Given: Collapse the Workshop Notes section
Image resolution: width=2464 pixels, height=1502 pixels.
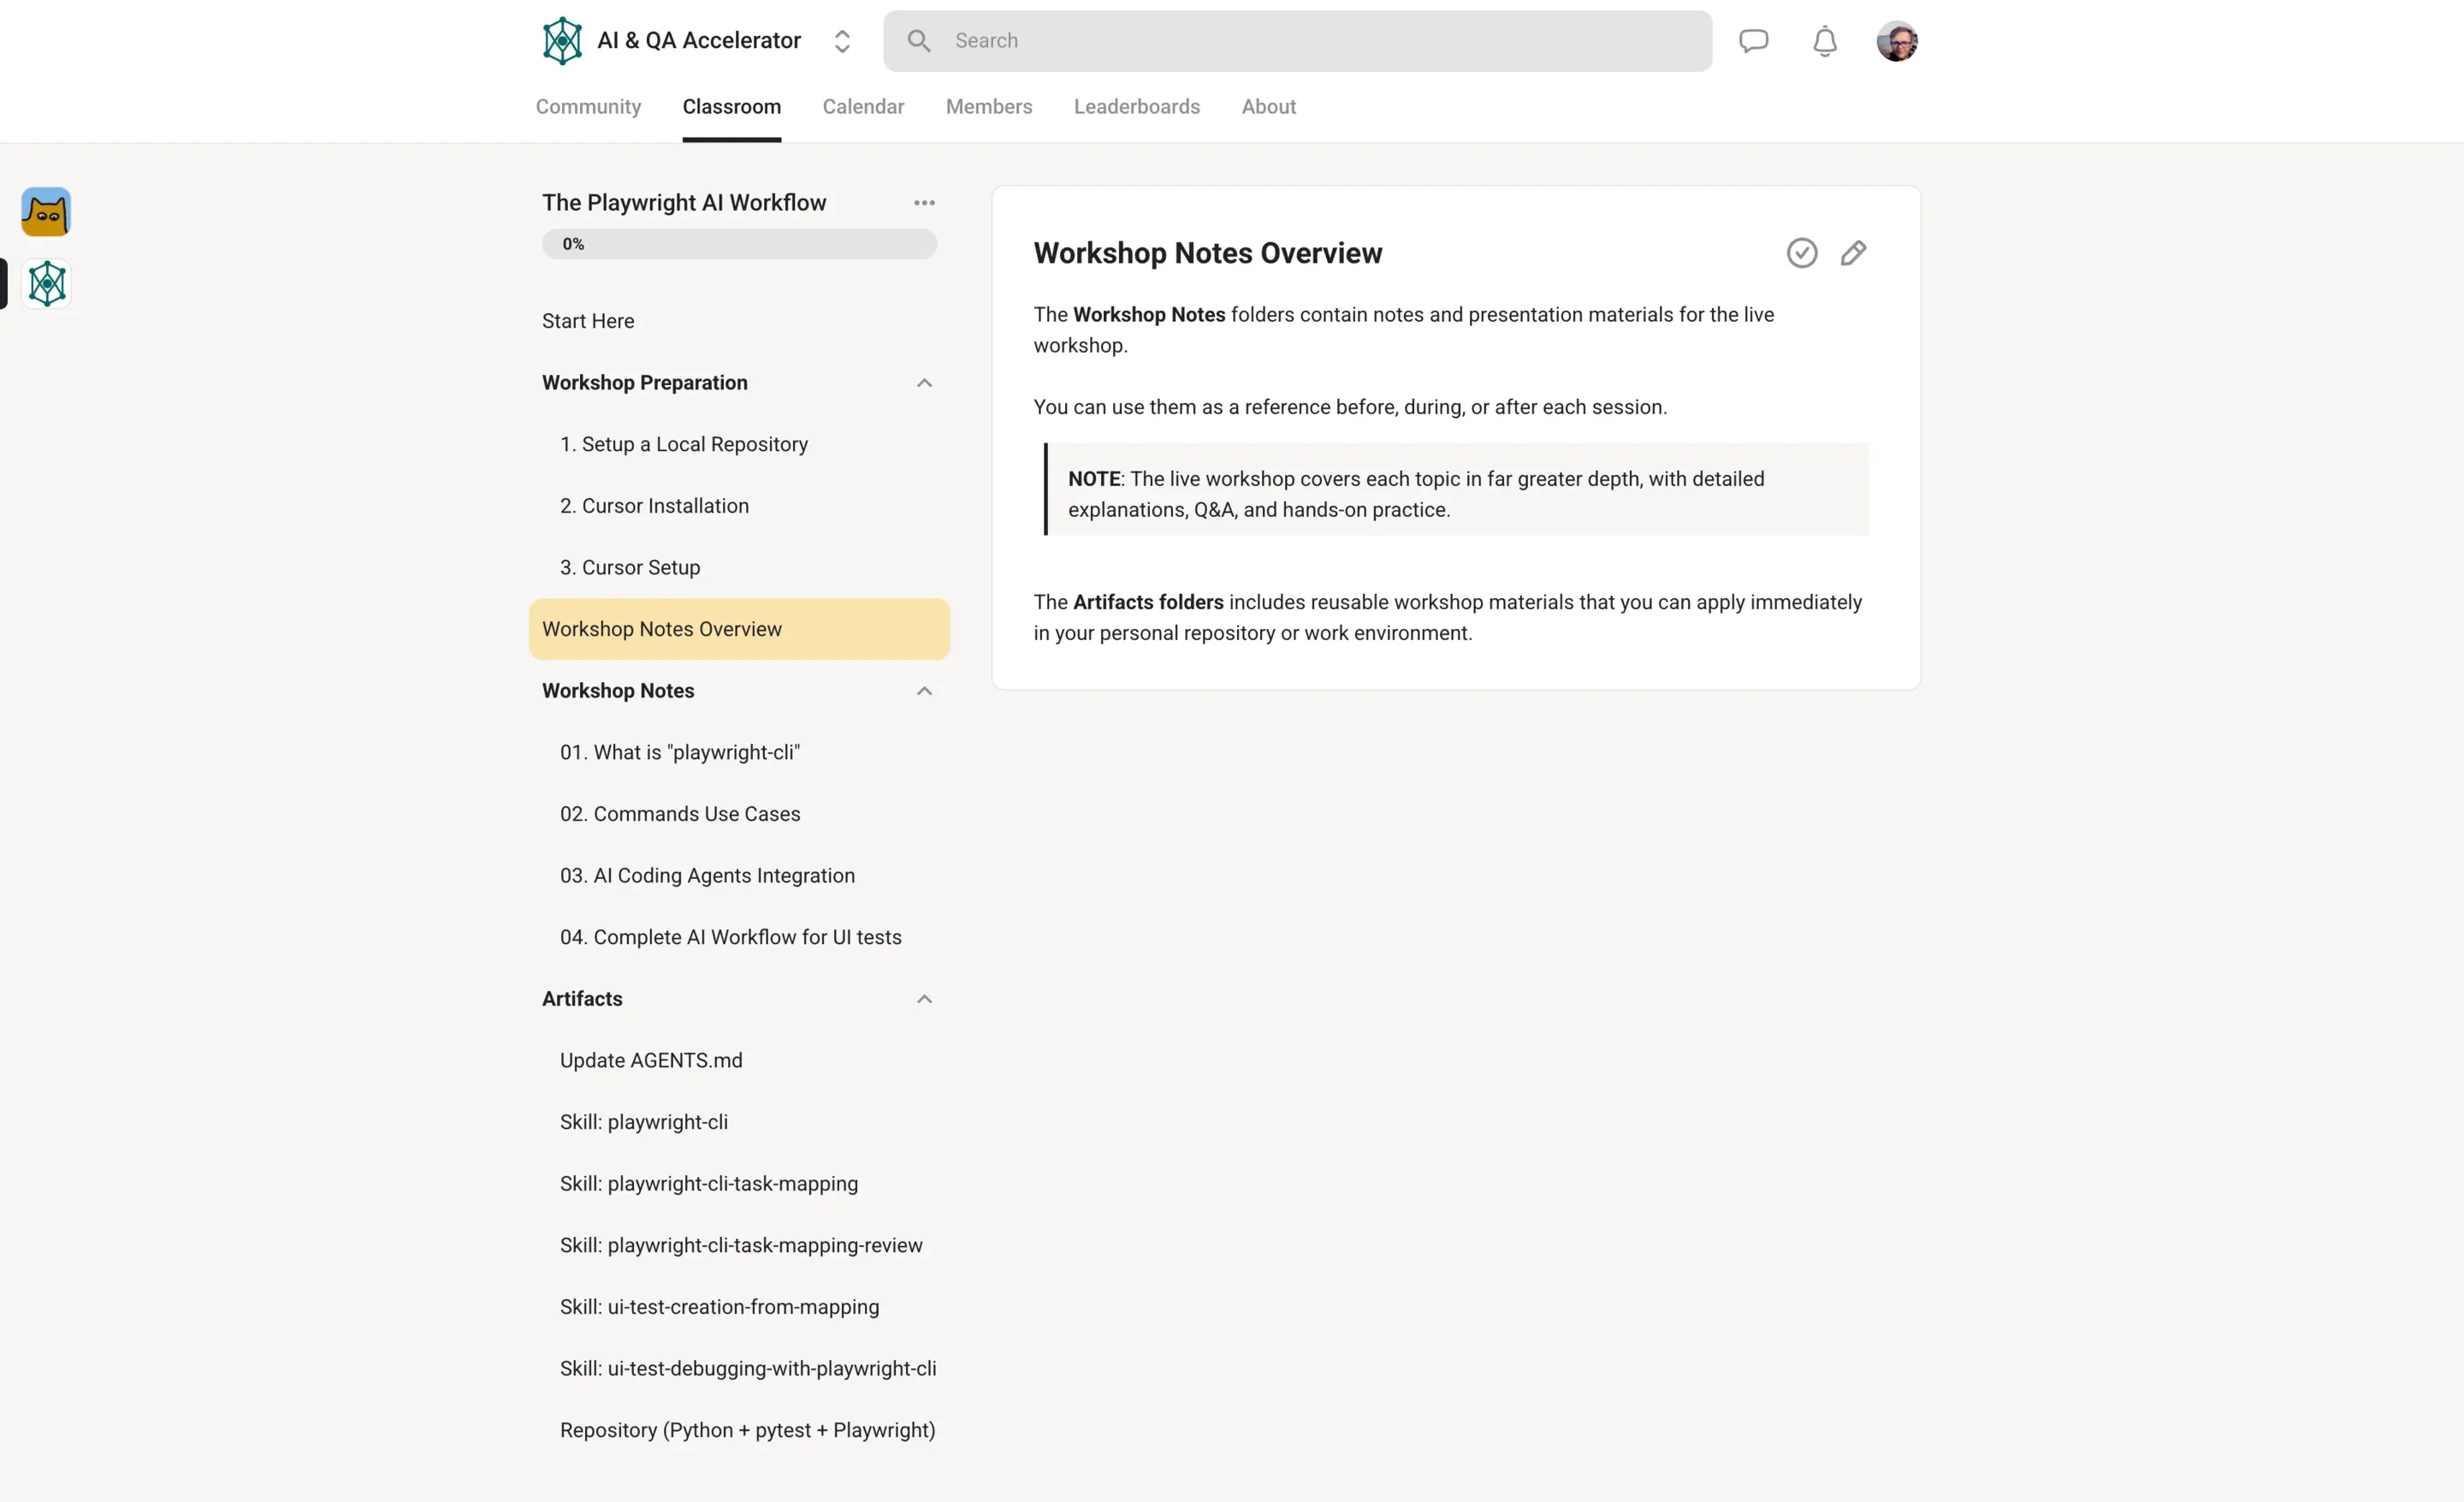Looking at the screenshot, I should pos(924,691).
